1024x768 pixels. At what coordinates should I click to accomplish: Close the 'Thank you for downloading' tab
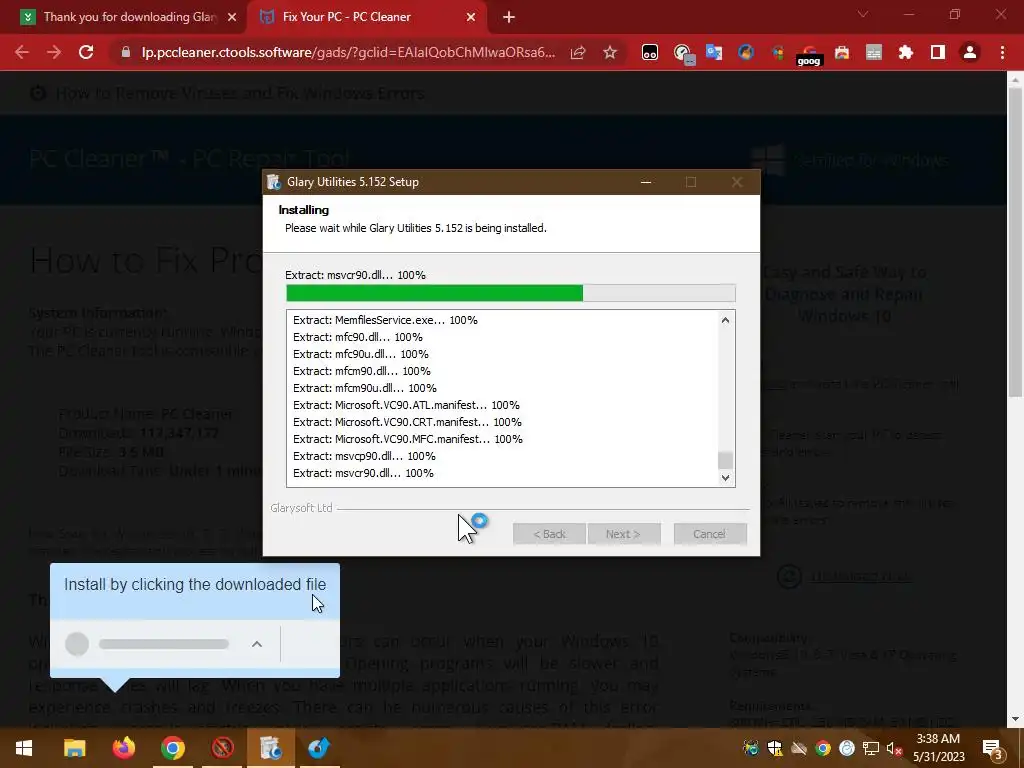232,18
